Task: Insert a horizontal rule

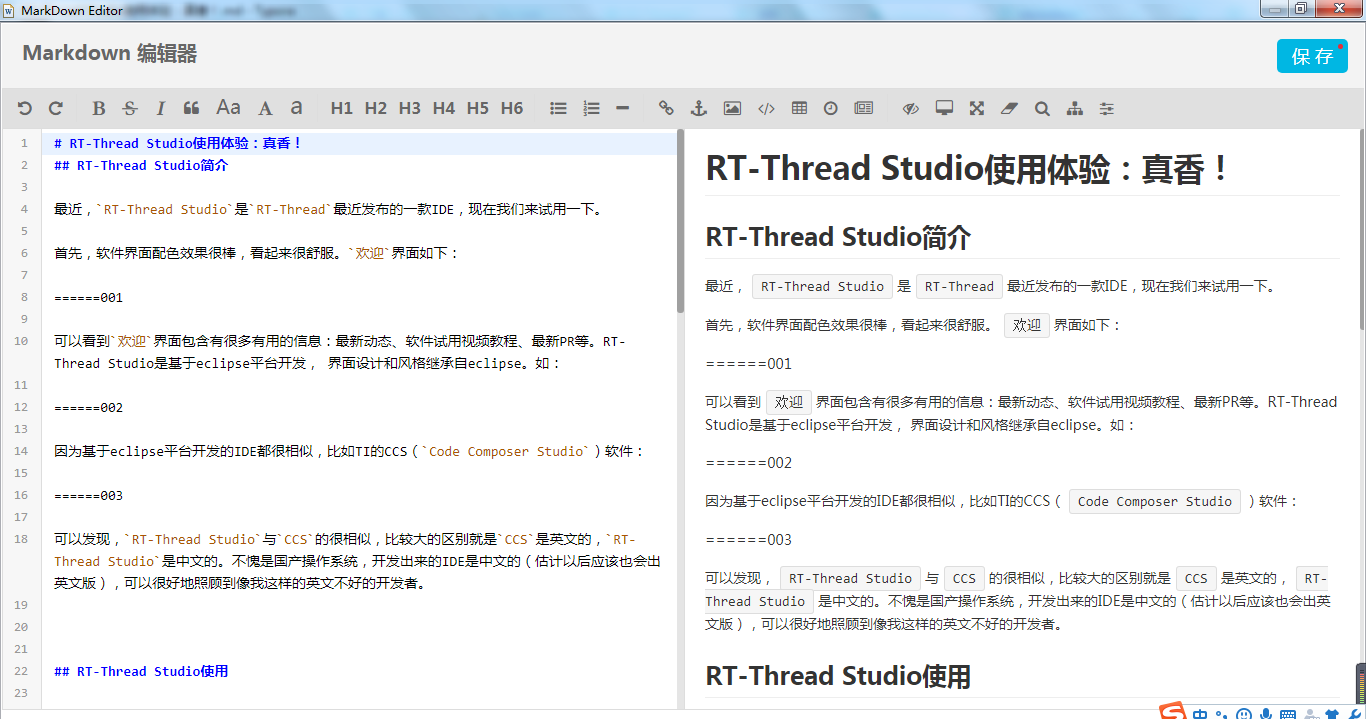Action: tap(624, 107)
